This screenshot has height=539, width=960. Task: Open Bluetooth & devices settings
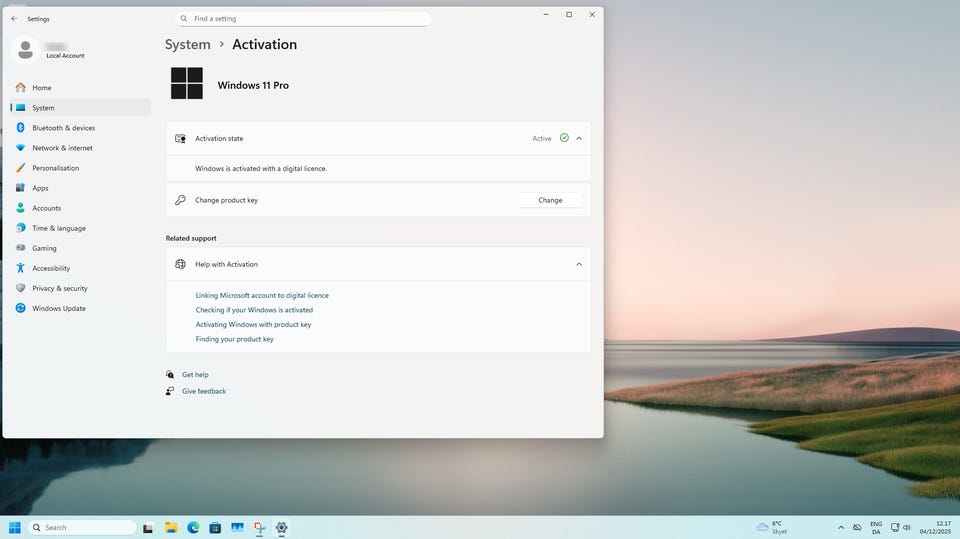pyautogui.click(x=63, y=128)
